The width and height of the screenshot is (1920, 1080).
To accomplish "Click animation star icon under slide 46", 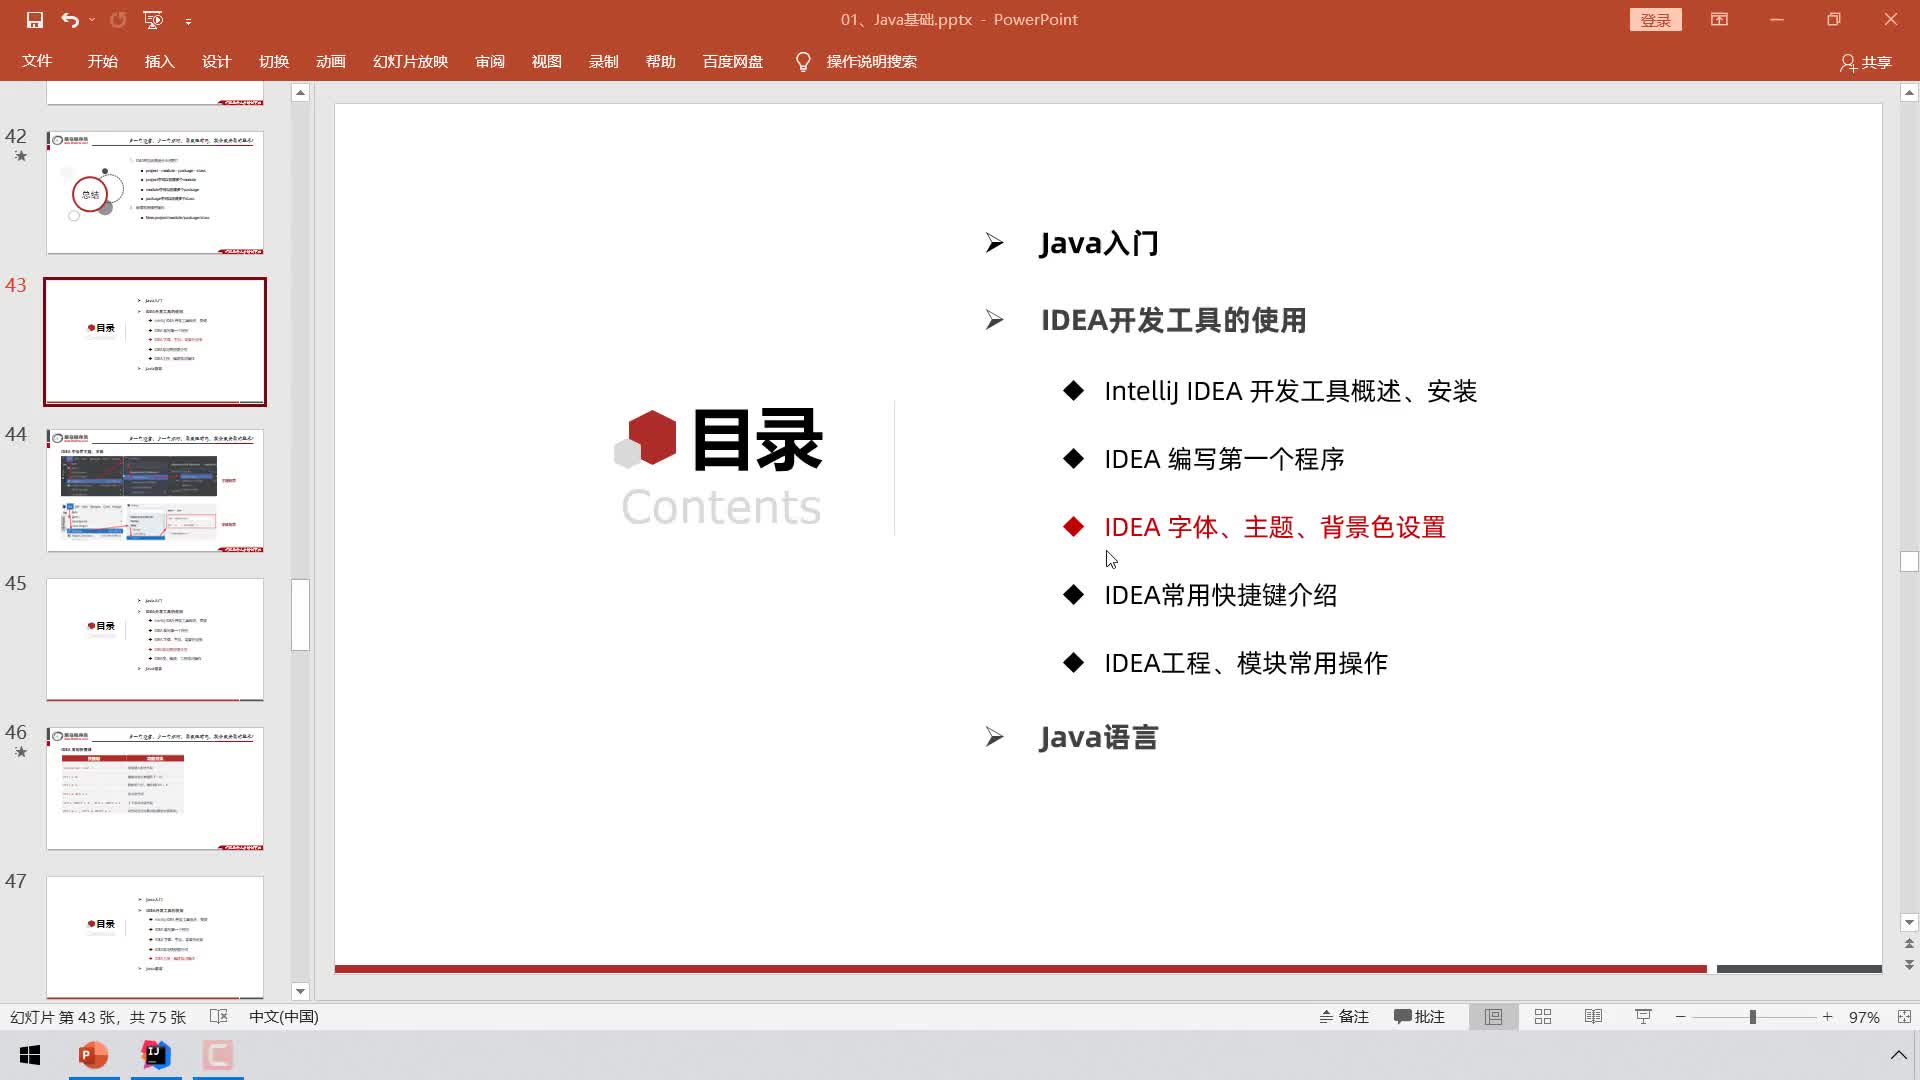I will pos(21,752).
